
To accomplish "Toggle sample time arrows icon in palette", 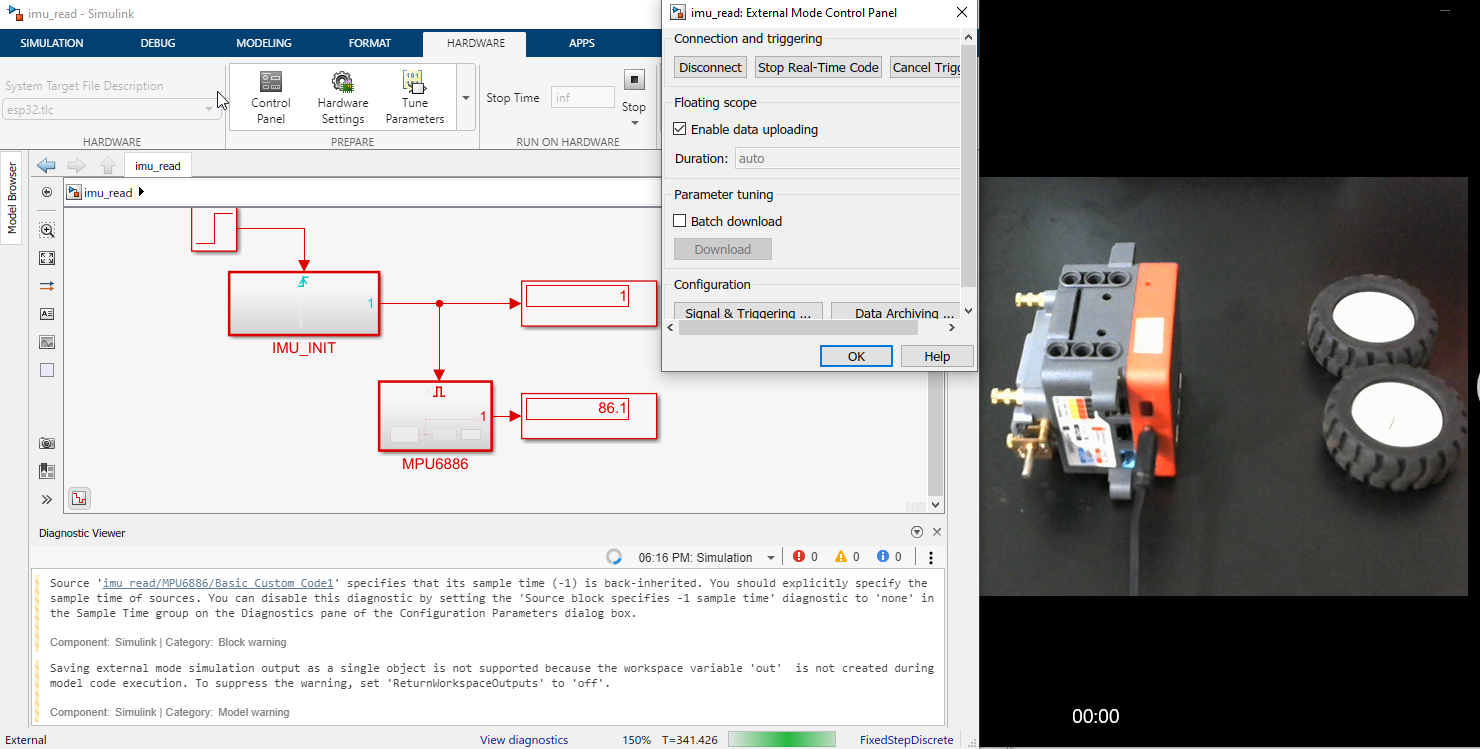I will click(x=47, y=286).
